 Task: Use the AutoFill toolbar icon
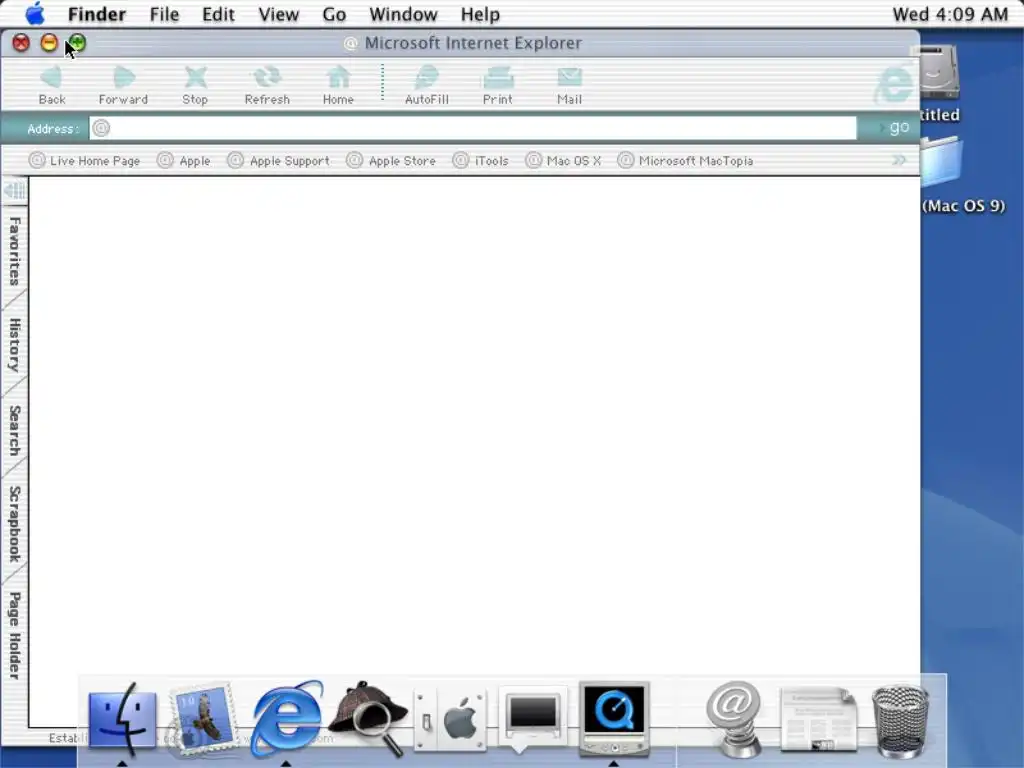[x=426, y=84]
